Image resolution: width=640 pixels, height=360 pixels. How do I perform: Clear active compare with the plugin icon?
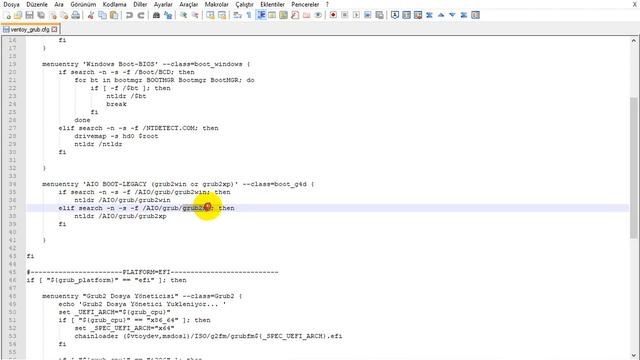[x=418, y=15]
